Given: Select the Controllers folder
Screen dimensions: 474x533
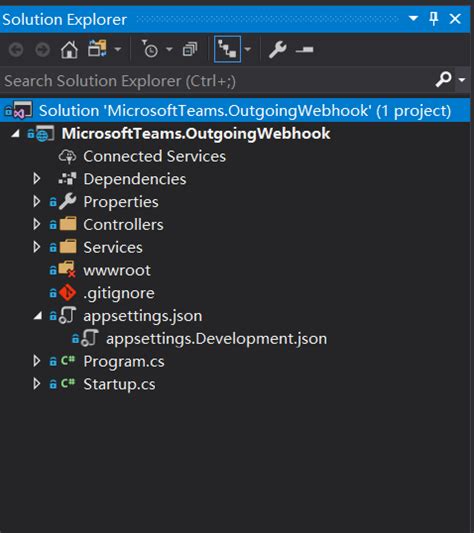Looking at the screenshot, I should 123,225.
